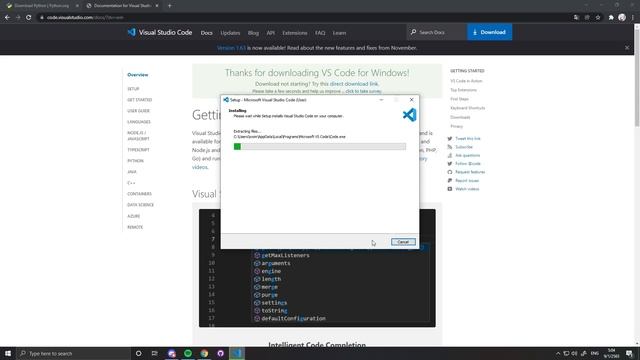This screenshot has width=640, height=360.
Task: Select Overview in the docs sidebar
Action: (138, 75)
